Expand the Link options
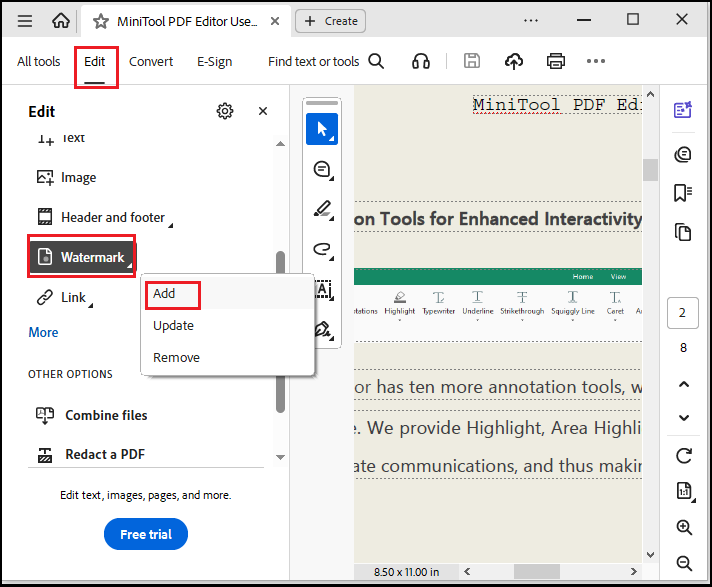Screen dimensions: 712x587 coord(65,298)
